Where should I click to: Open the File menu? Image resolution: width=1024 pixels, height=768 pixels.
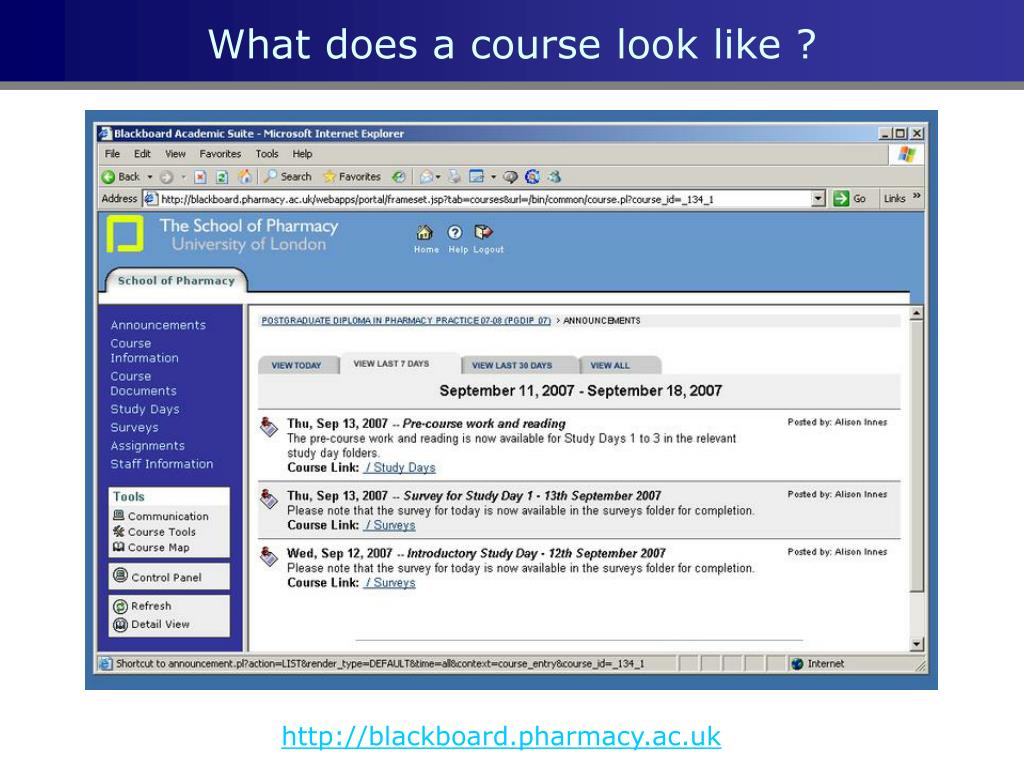coord(112,154)
